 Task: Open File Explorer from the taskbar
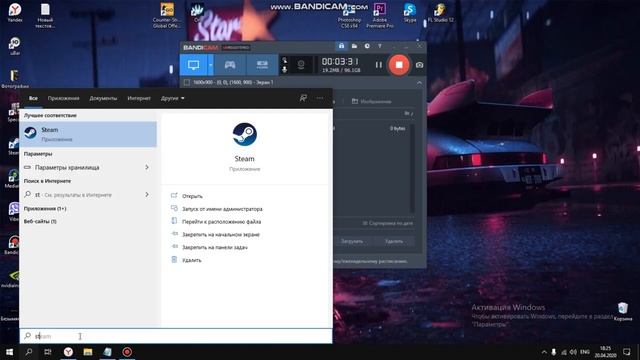pyautogui.click(x=88, y=352)
